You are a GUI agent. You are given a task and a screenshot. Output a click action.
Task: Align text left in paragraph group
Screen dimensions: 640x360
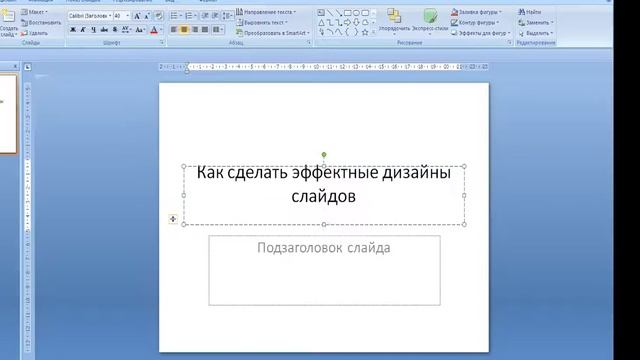click(x=173, y=29)
